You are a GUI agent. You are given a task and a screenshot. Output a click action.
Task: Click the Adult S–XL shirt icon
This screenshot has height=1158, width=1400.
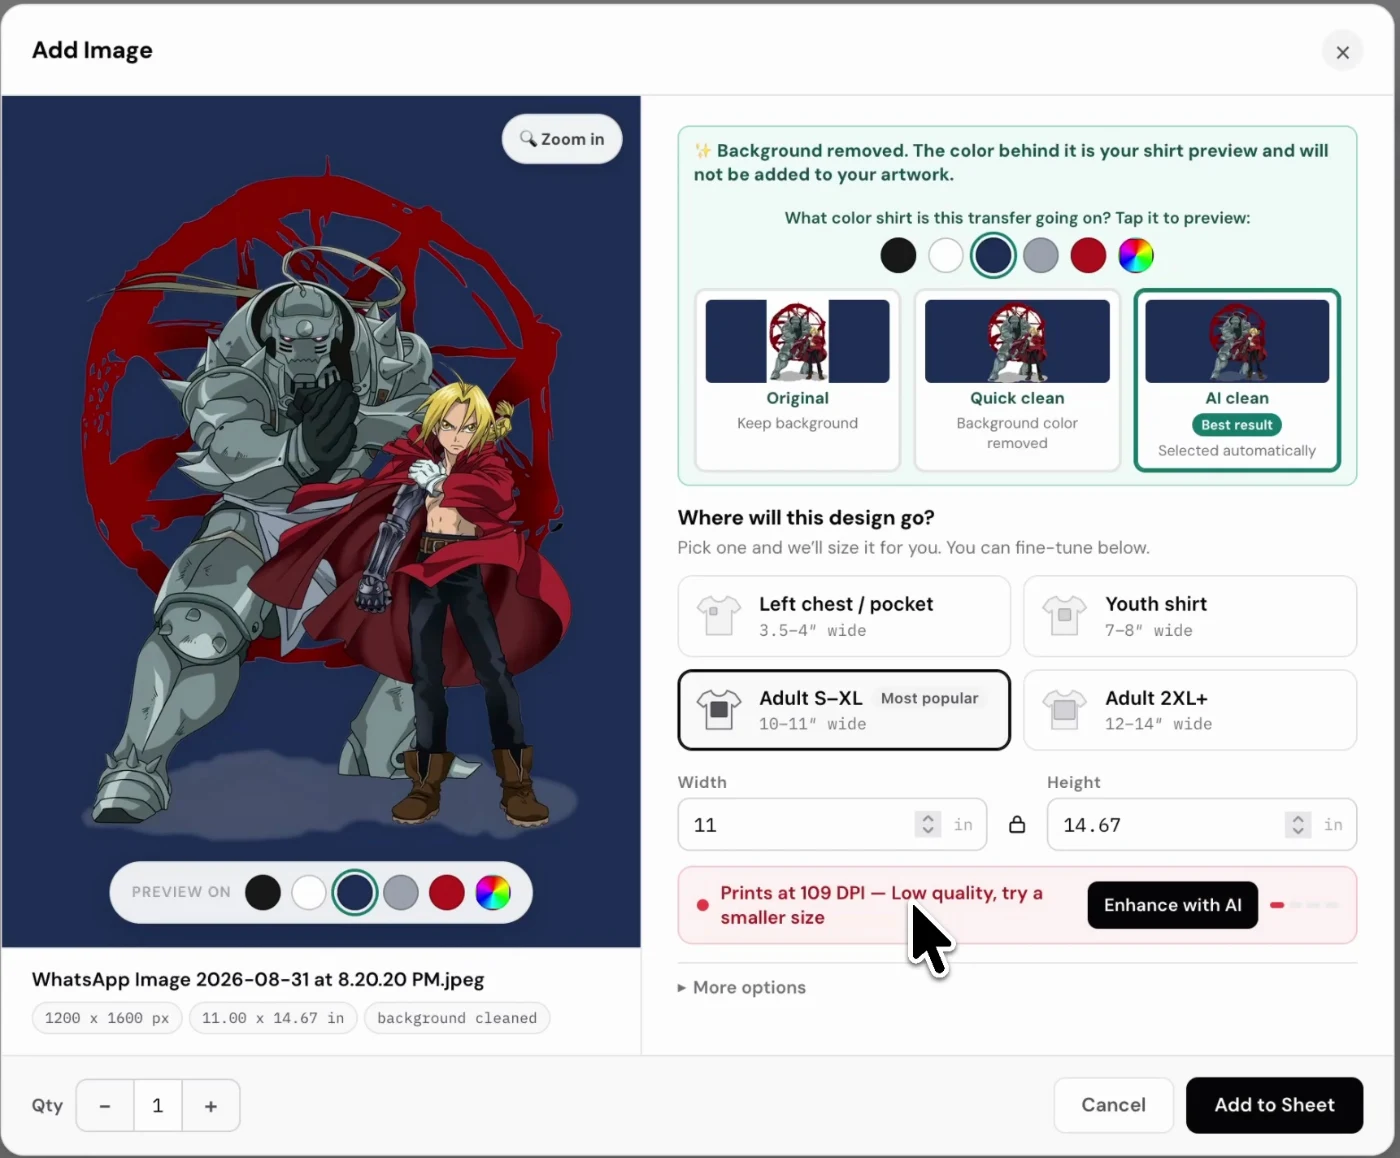(x=719, y=710)
